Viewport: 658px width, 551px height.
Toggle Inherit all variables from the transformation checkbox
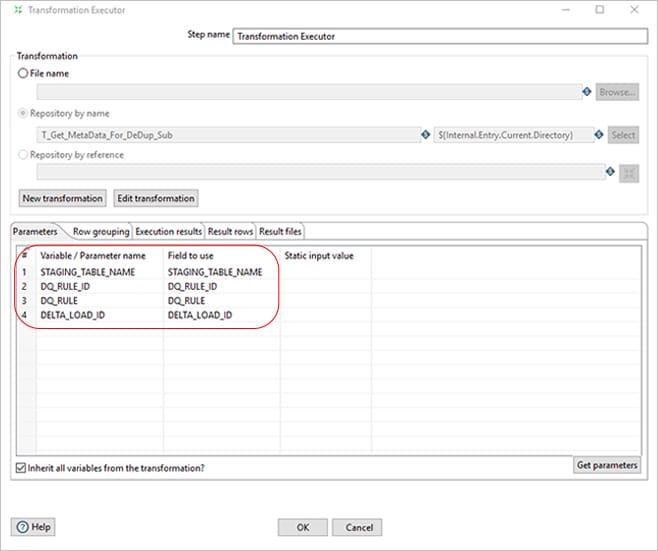click(21, 467)
